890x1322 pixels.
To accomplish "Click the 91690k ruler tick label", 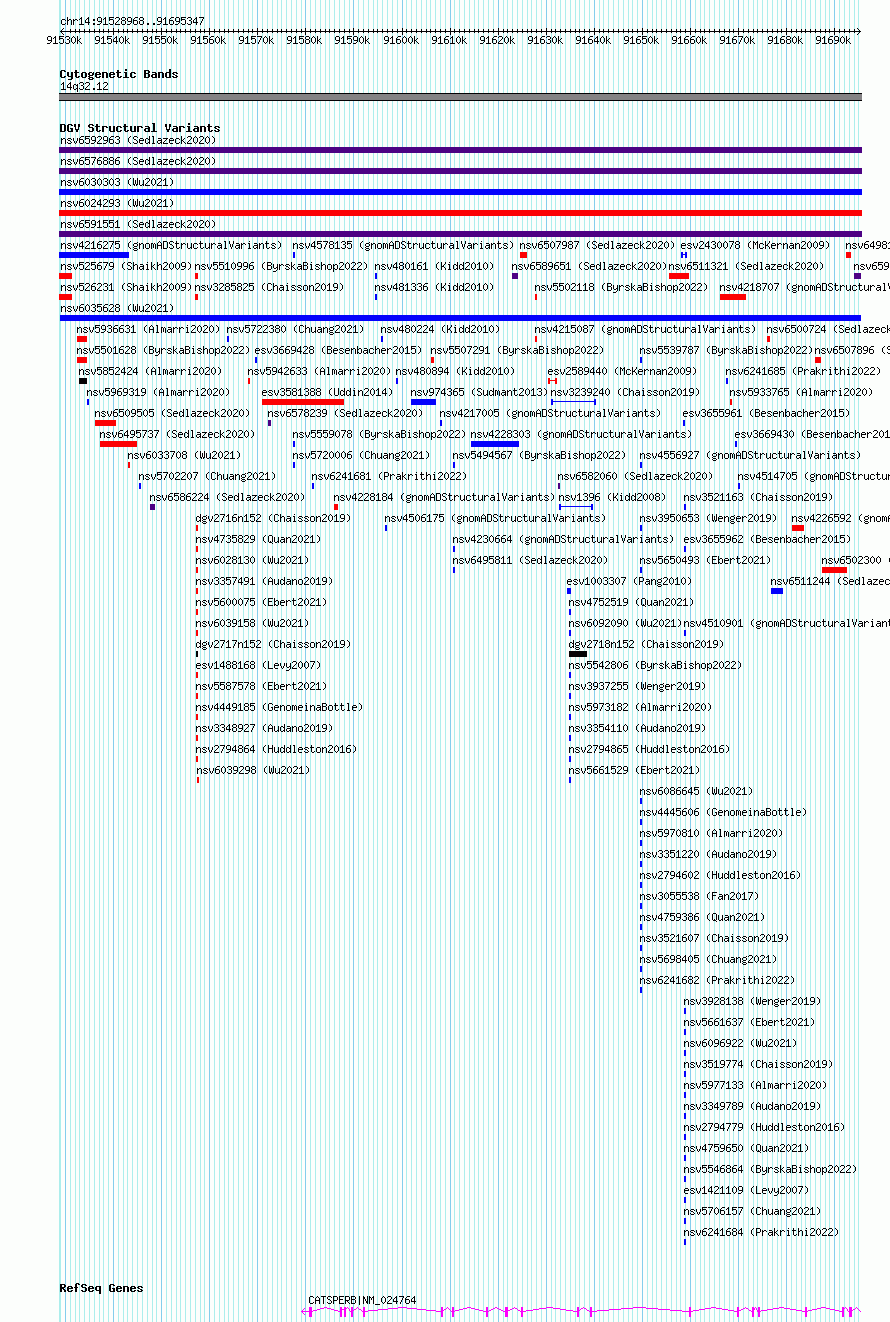I will [x=833, y=40].
